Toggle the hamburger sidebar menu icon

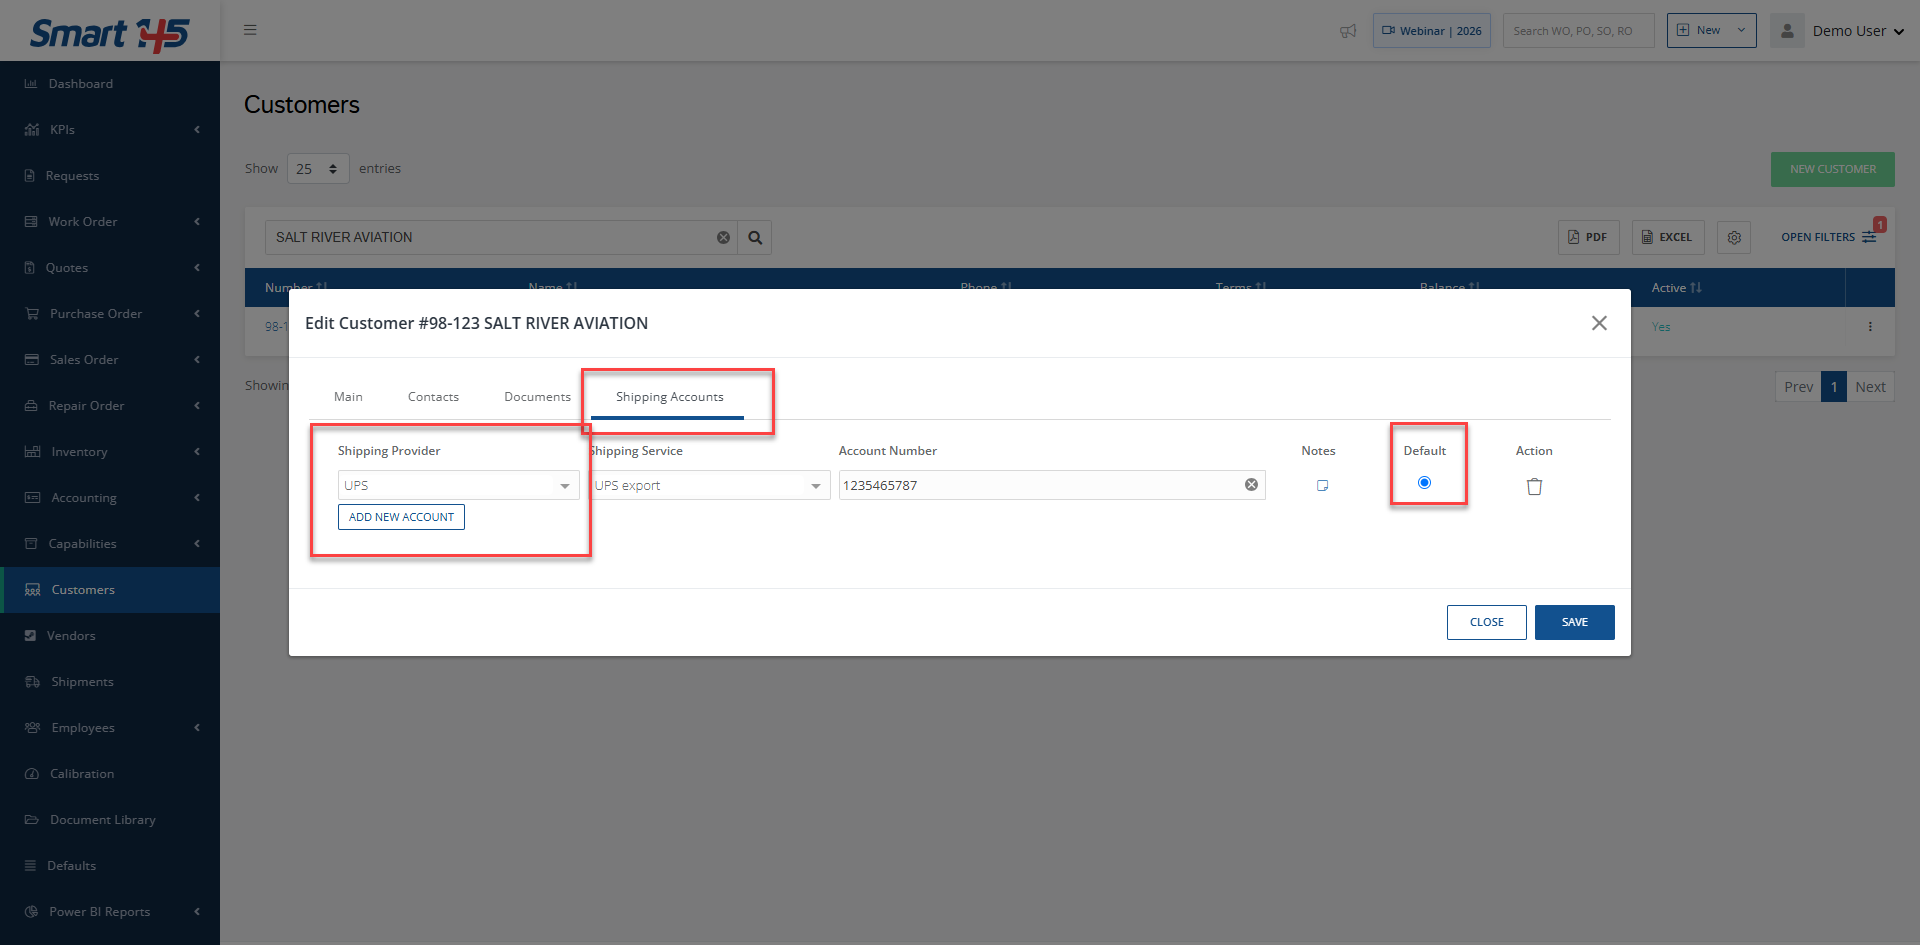pyautogui.click(x=250, y=30)
